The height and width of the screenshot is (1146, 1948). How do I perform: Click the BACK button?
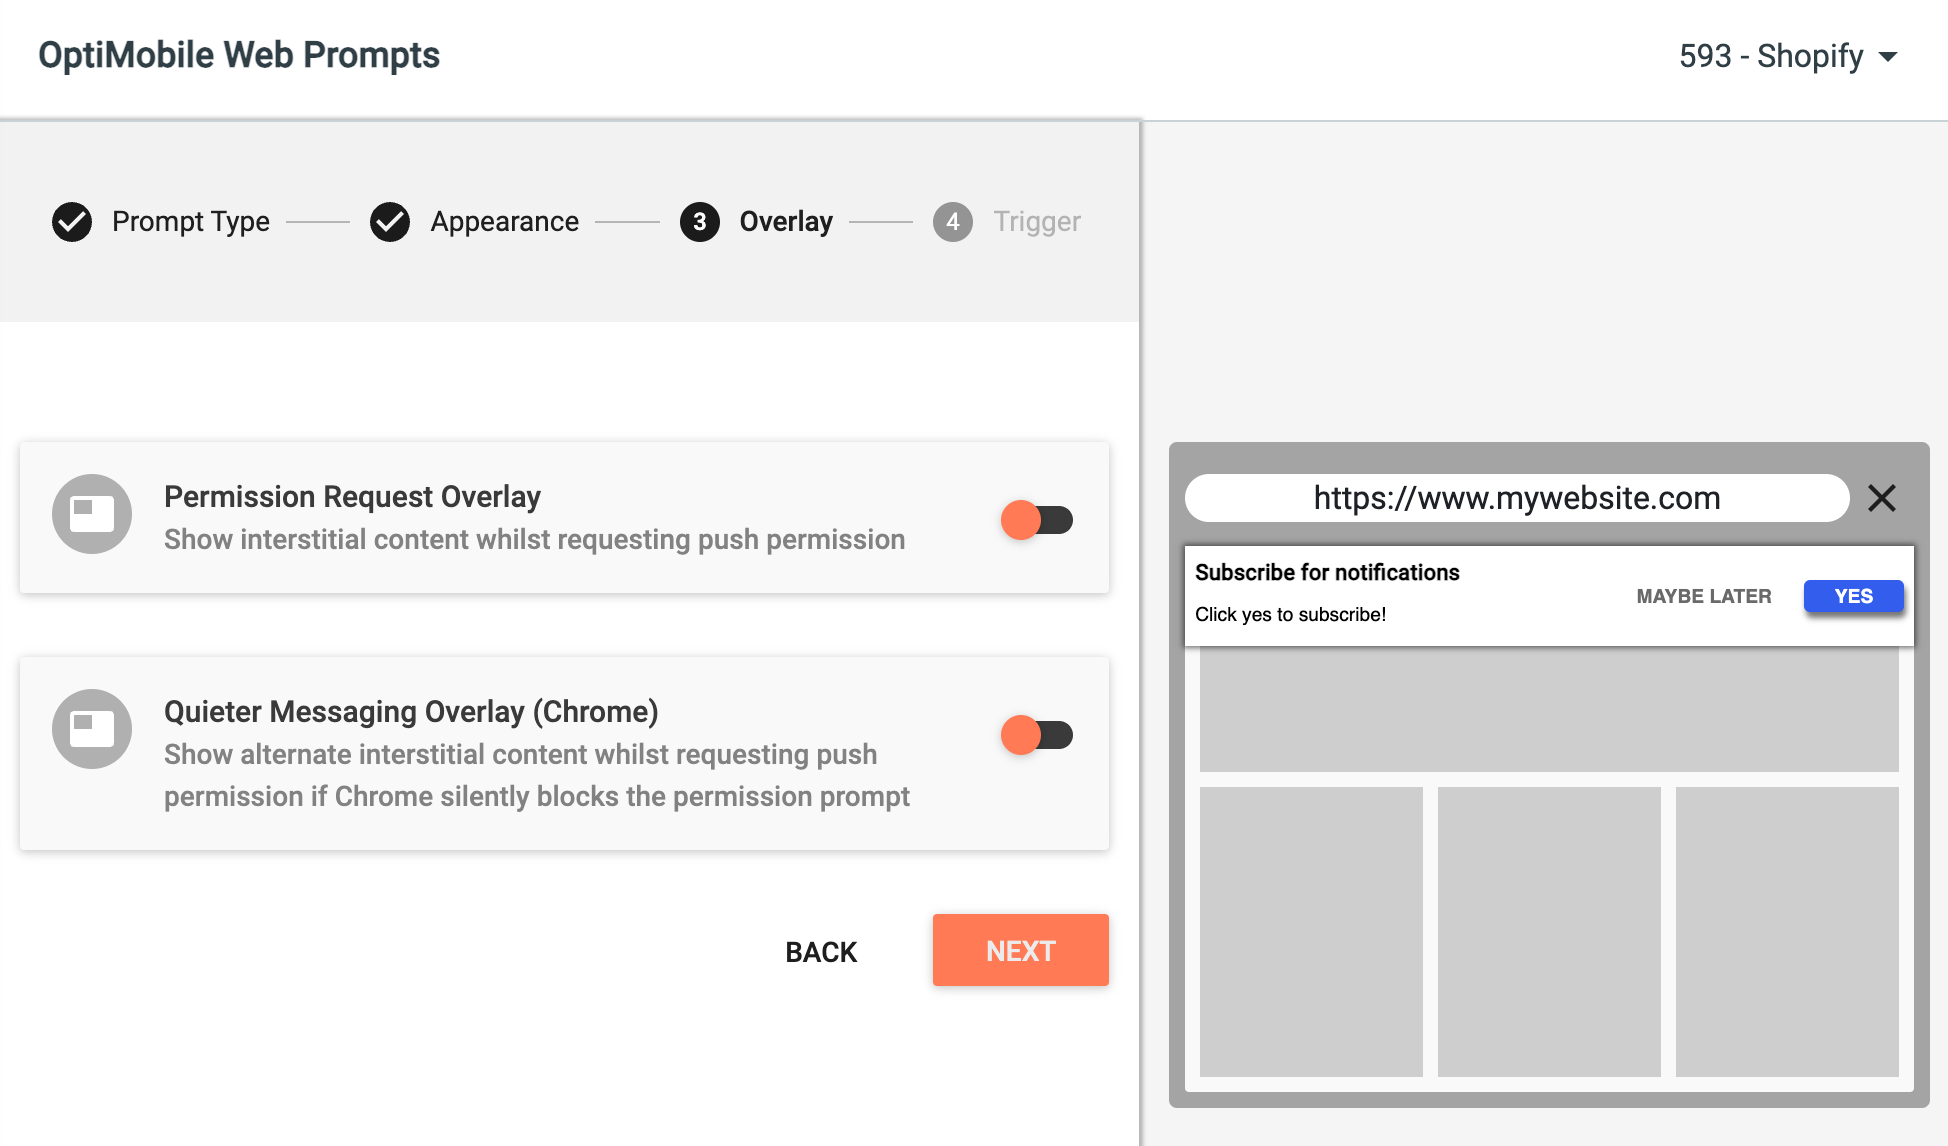(x=821, y=952)
